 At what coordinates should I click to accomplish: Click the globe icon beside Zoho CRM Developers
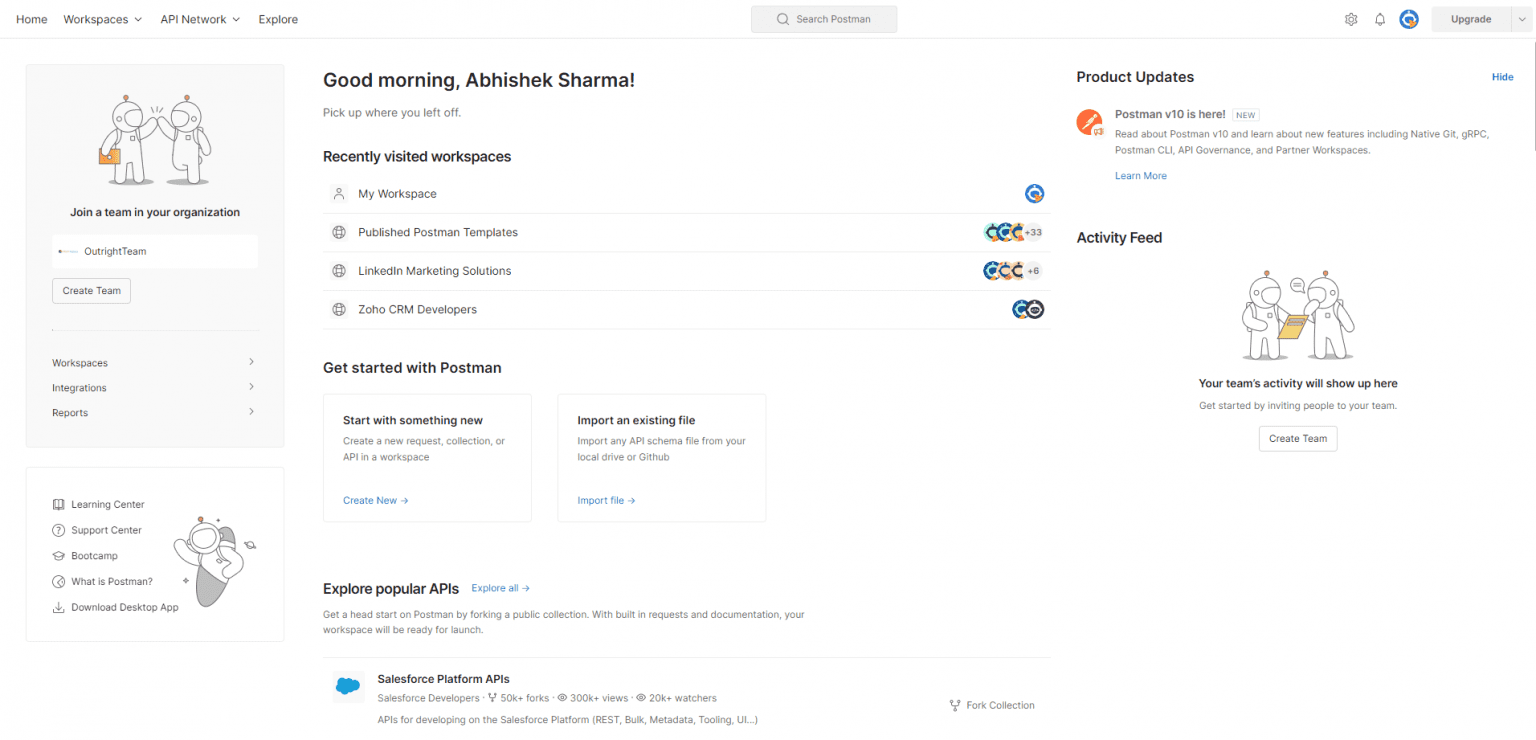tap(338, 309)
